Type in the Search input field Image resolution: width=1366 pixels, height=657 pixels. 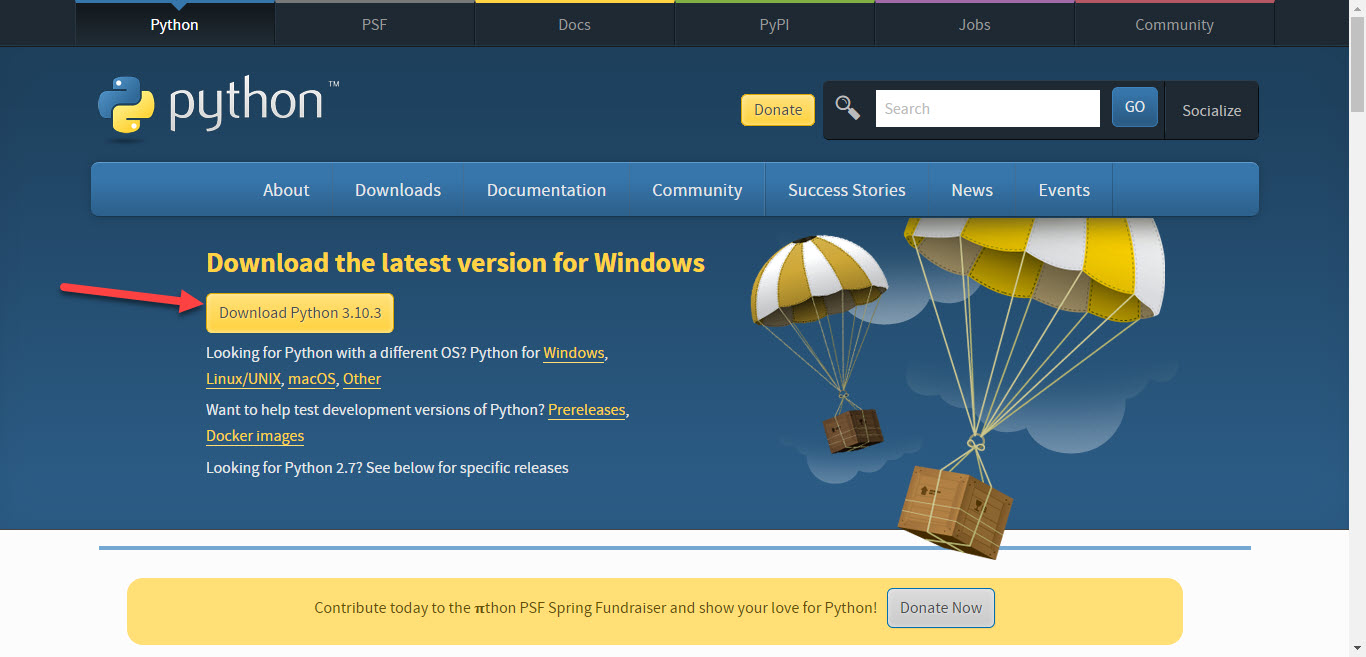987,109
